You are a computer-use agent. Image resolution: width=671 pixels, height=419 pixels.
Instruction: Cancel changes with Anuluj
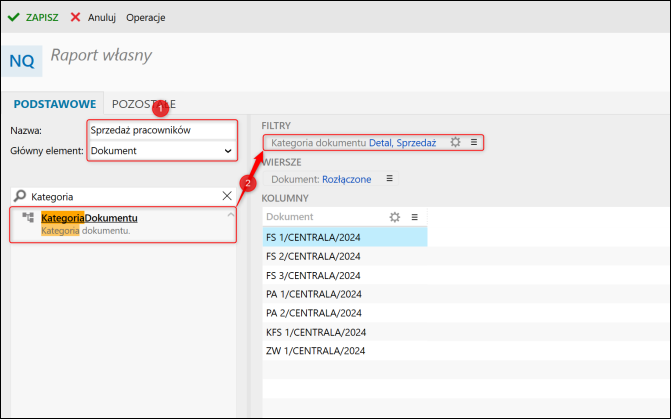pos(95,17)
